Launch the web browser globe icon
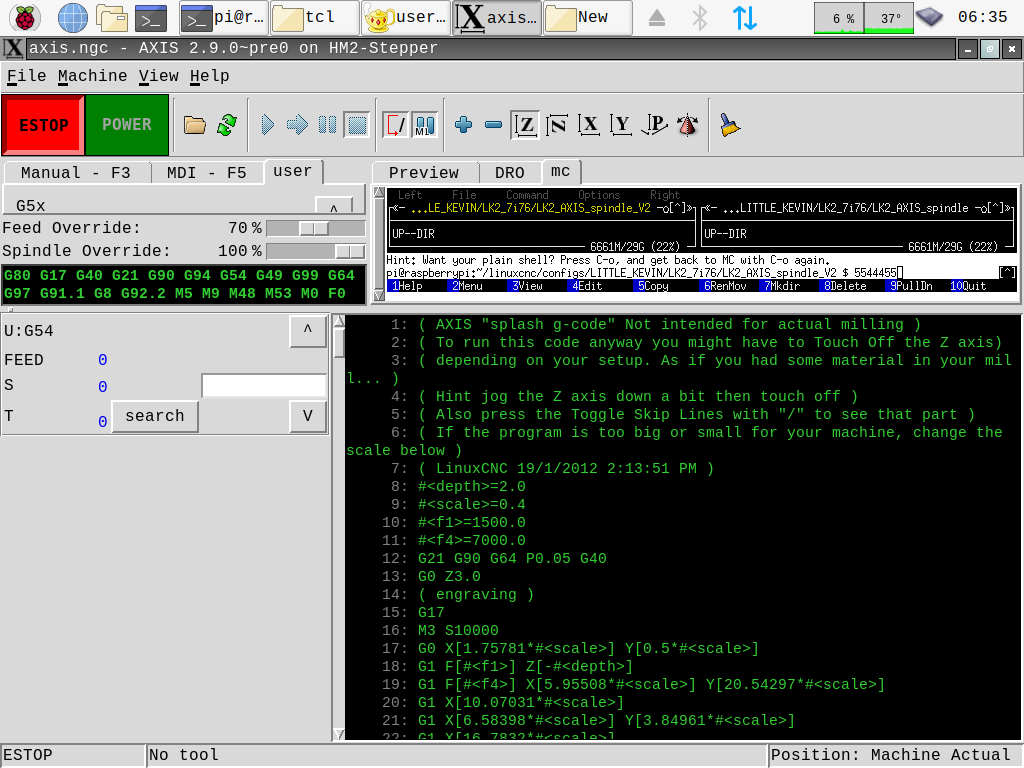The image size is (1024, 768). pyautogui.click(x=72, y=18)
